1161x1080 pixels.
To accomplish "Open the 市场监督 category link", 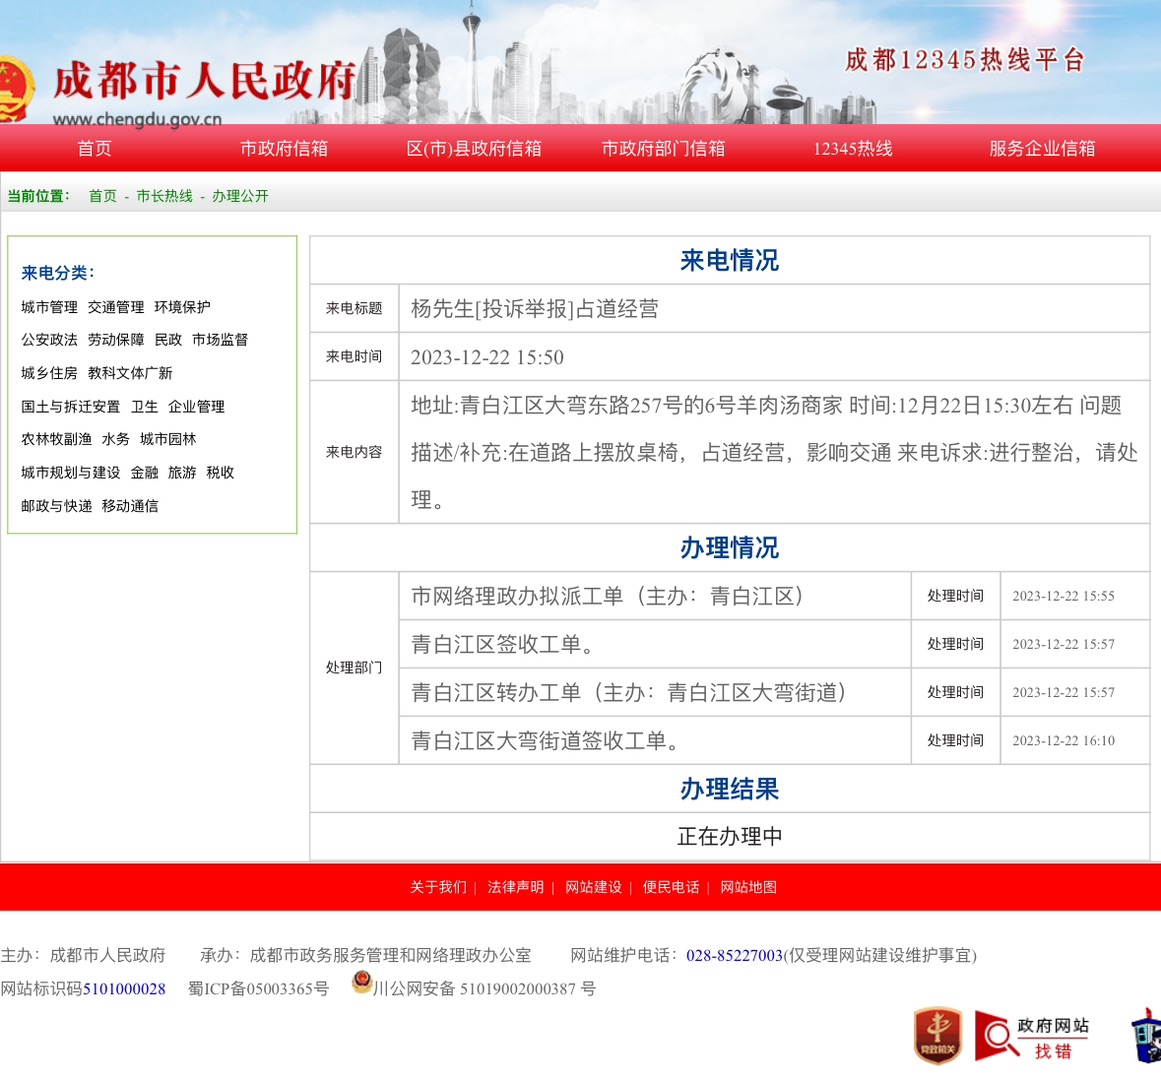I will click(x=220, y=340).
